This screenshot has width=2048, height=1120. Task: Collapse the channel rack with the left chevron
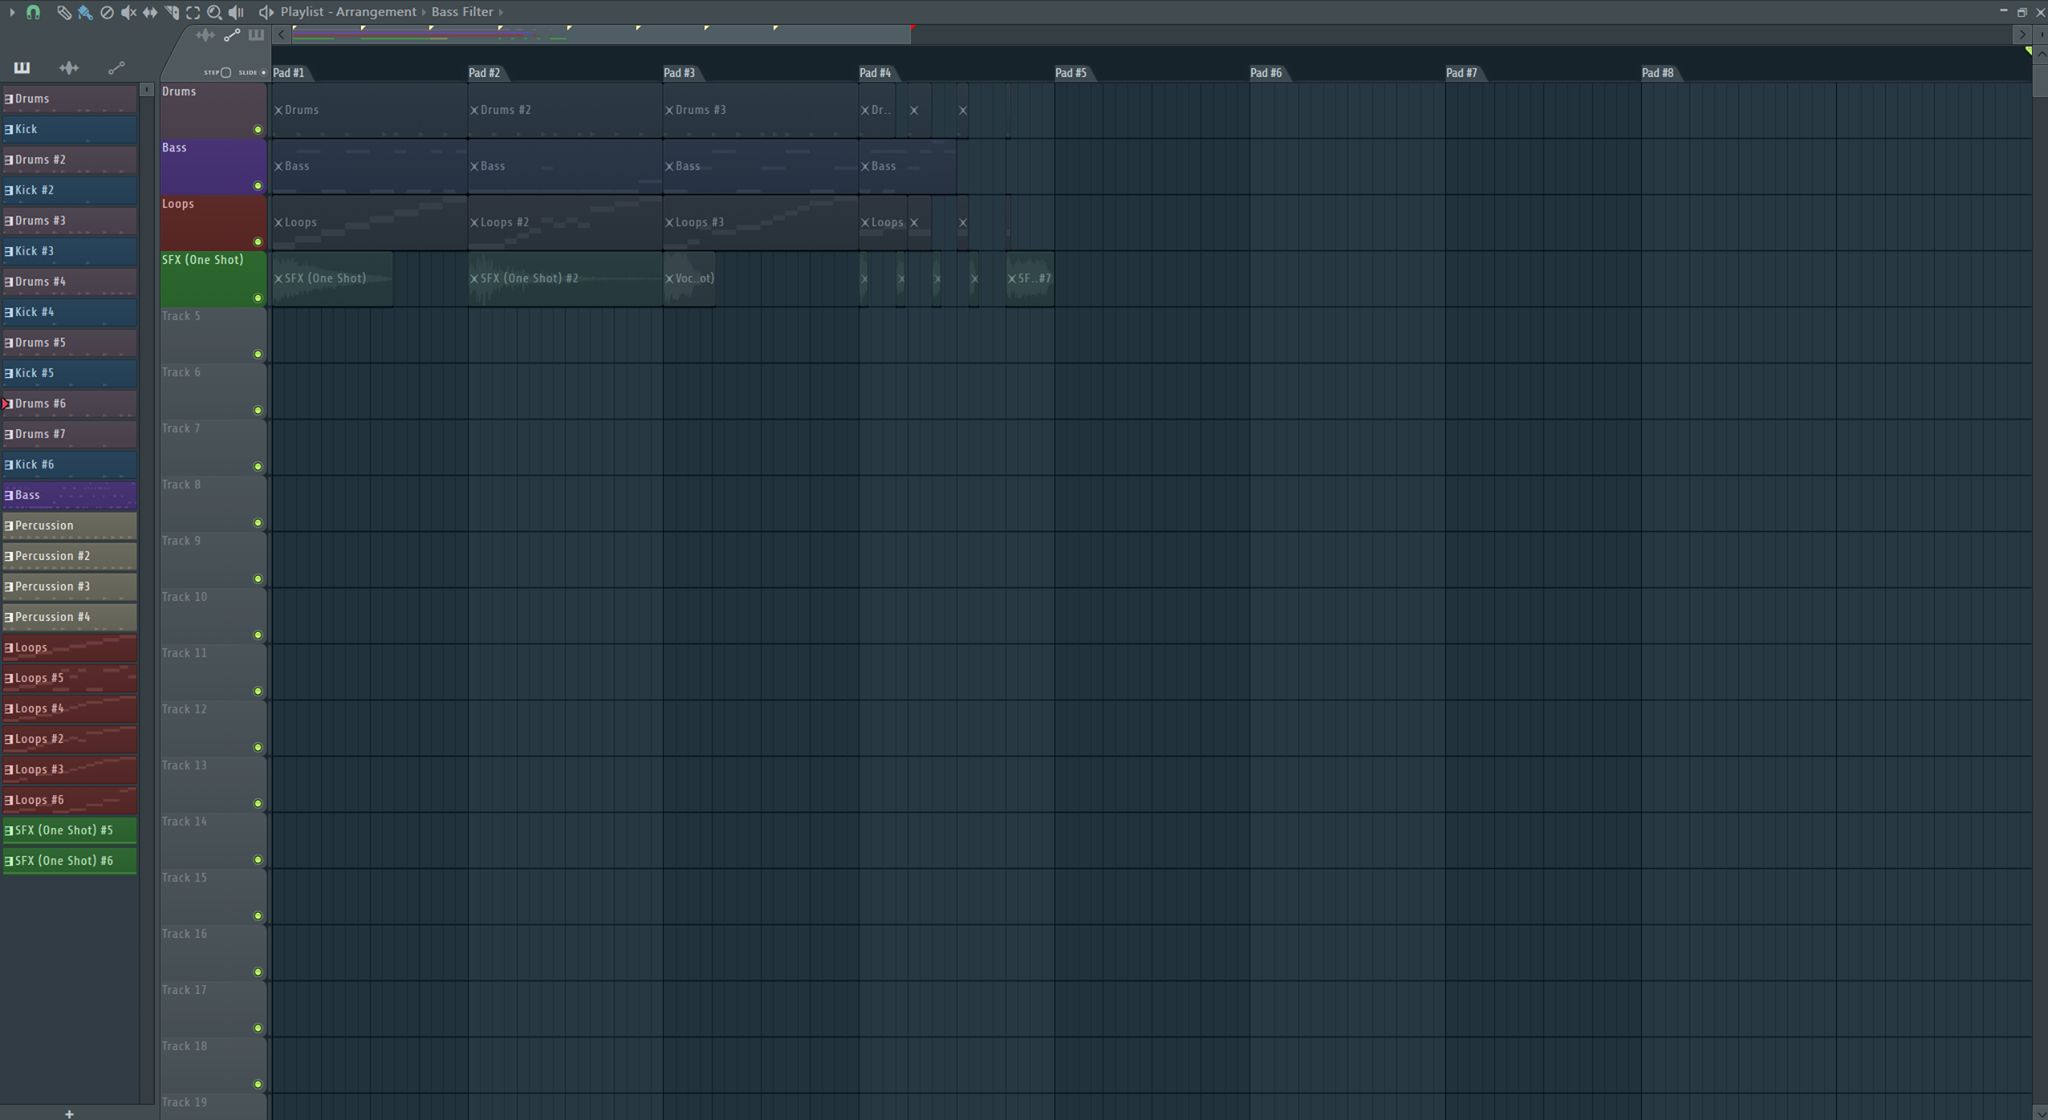click(x=283, y=33)
